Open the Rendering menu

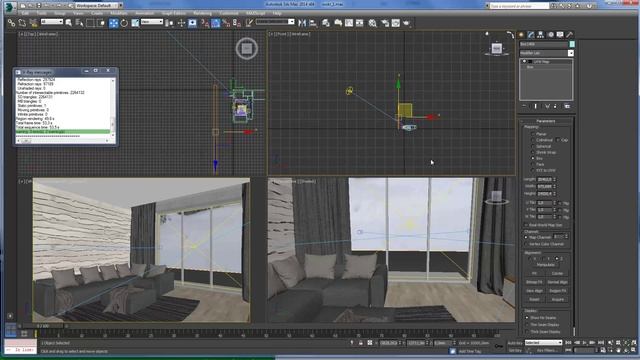click(202, 13)
